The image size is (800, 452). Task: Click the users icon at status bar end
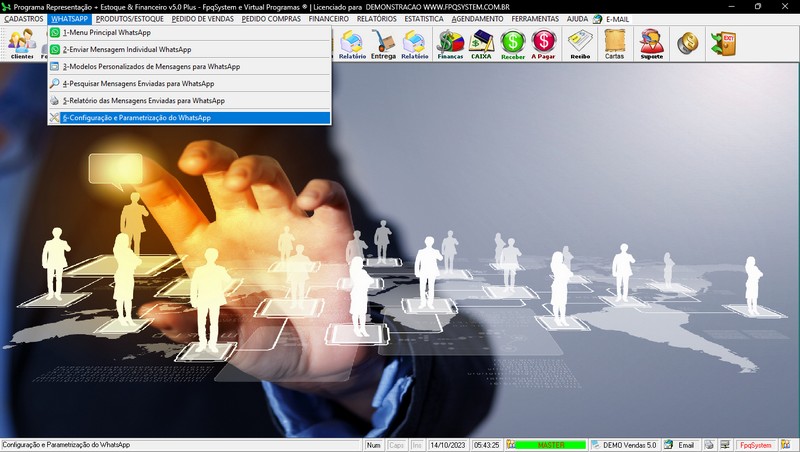point(786,445)
